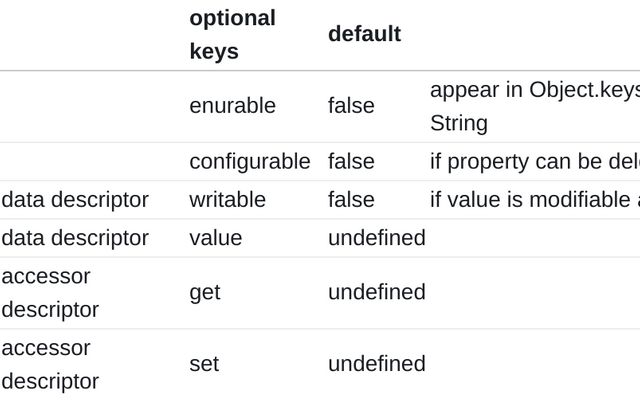The image size is (640, 400).
Task: Click "accessor descriptor" in the set row
Action: (x=51, y=364)
